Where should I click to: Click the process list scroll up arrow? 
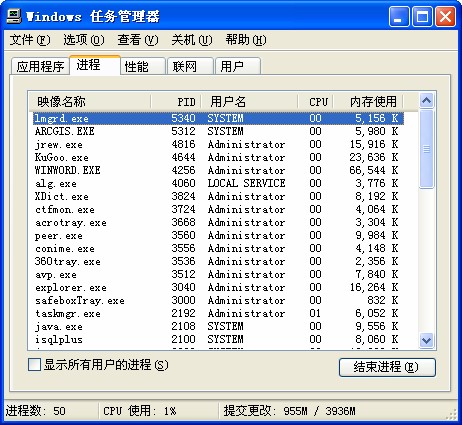point(427,100)
